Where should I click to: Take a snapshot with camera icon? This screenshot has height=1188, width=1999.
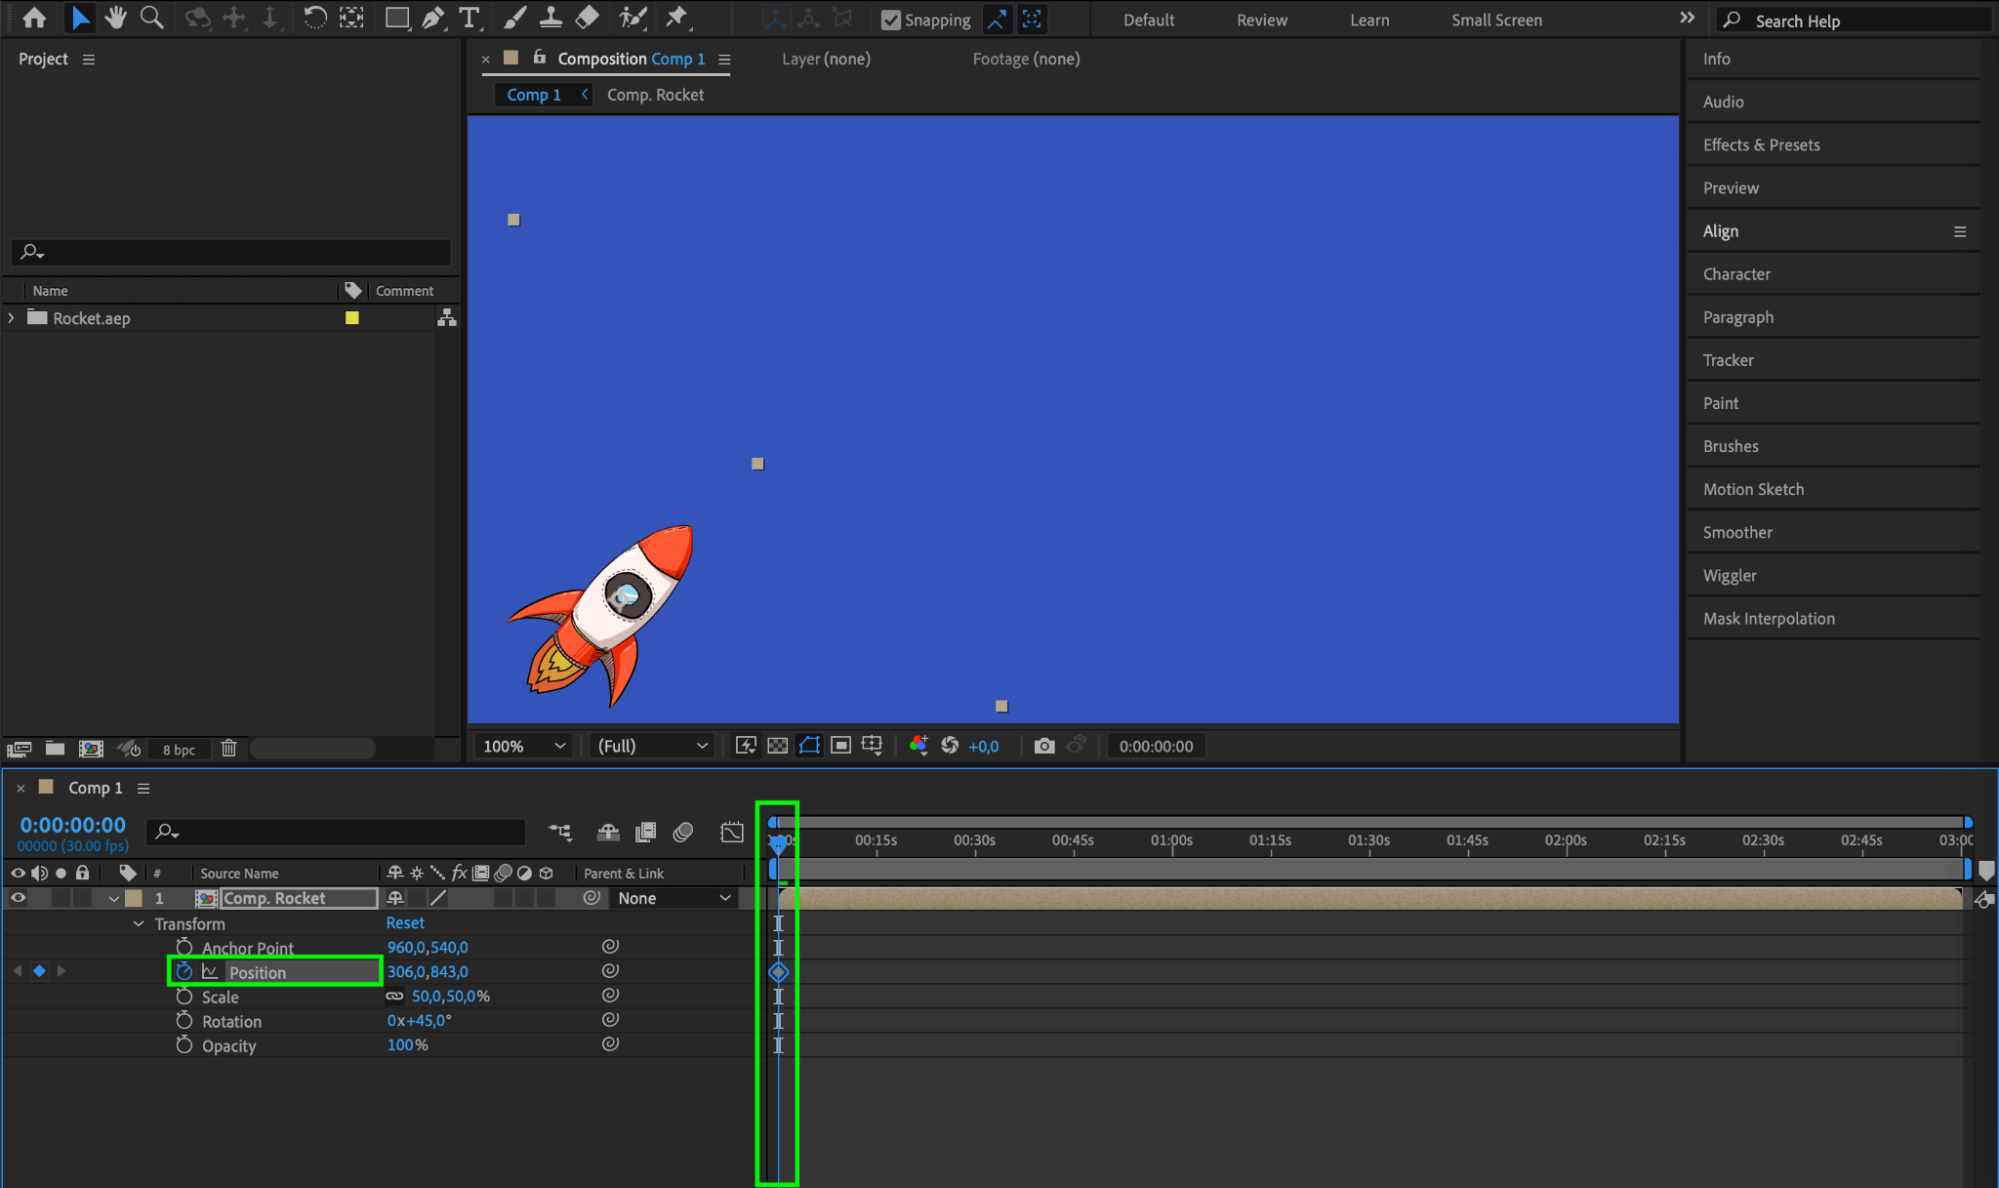(x=1044, y=746)
